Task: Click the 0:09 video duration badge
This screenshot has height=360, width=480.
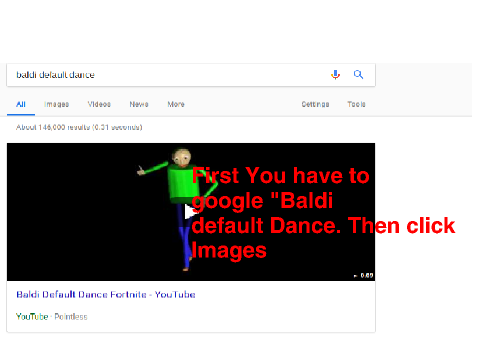Action: point(364,276)
